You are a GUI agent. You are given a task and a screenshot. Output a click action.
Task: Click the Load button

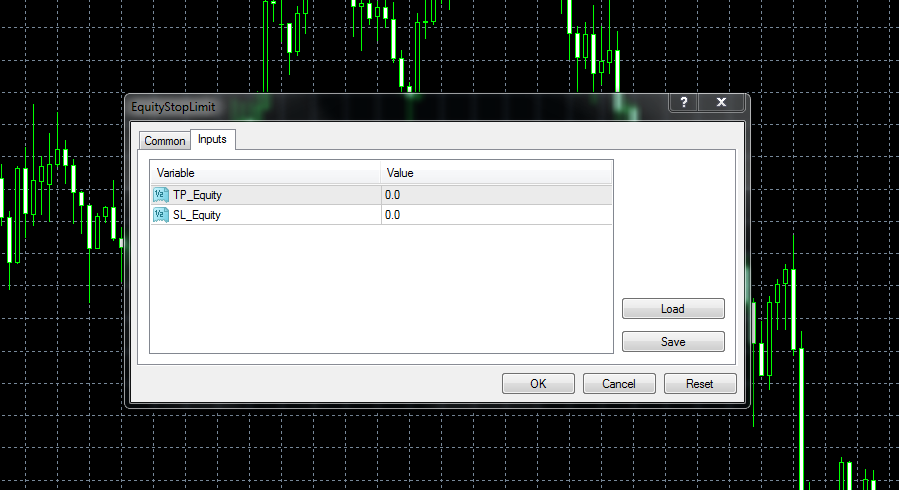coord(673,309)
